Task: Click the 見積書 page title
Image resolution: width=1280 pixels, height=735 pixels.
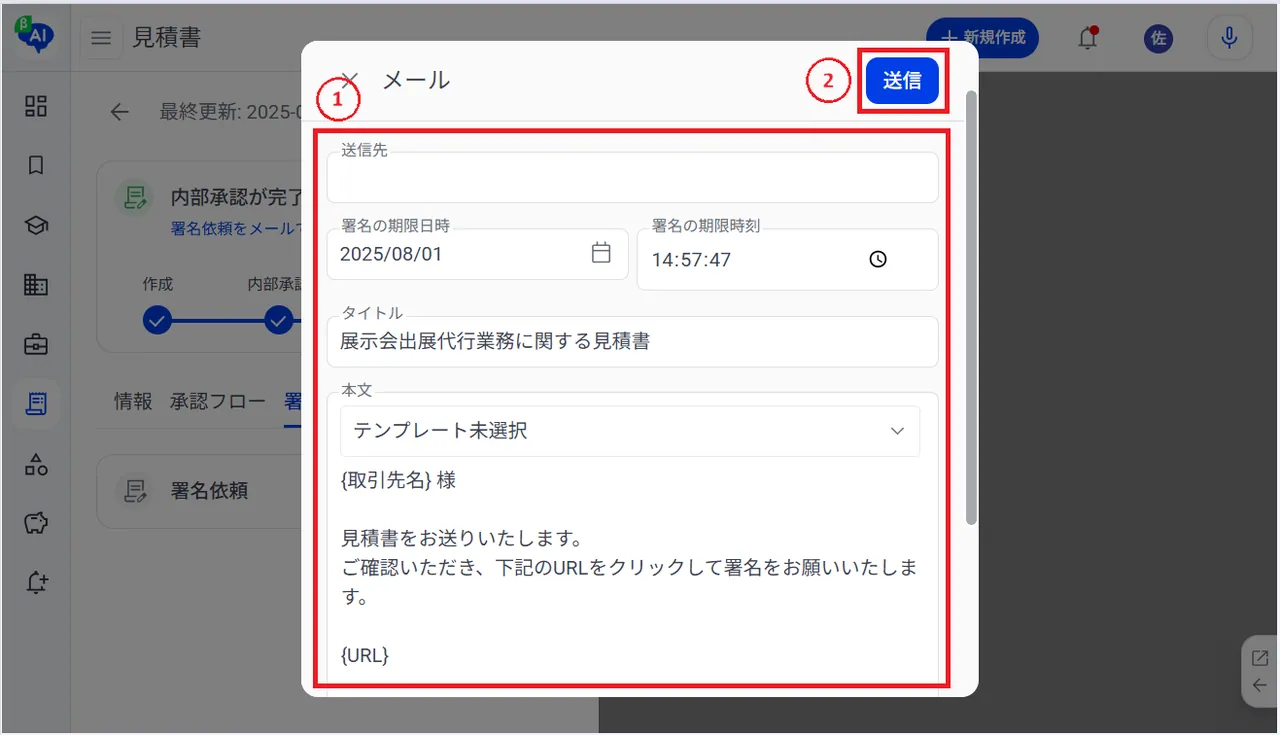Action: click(167, 38)
